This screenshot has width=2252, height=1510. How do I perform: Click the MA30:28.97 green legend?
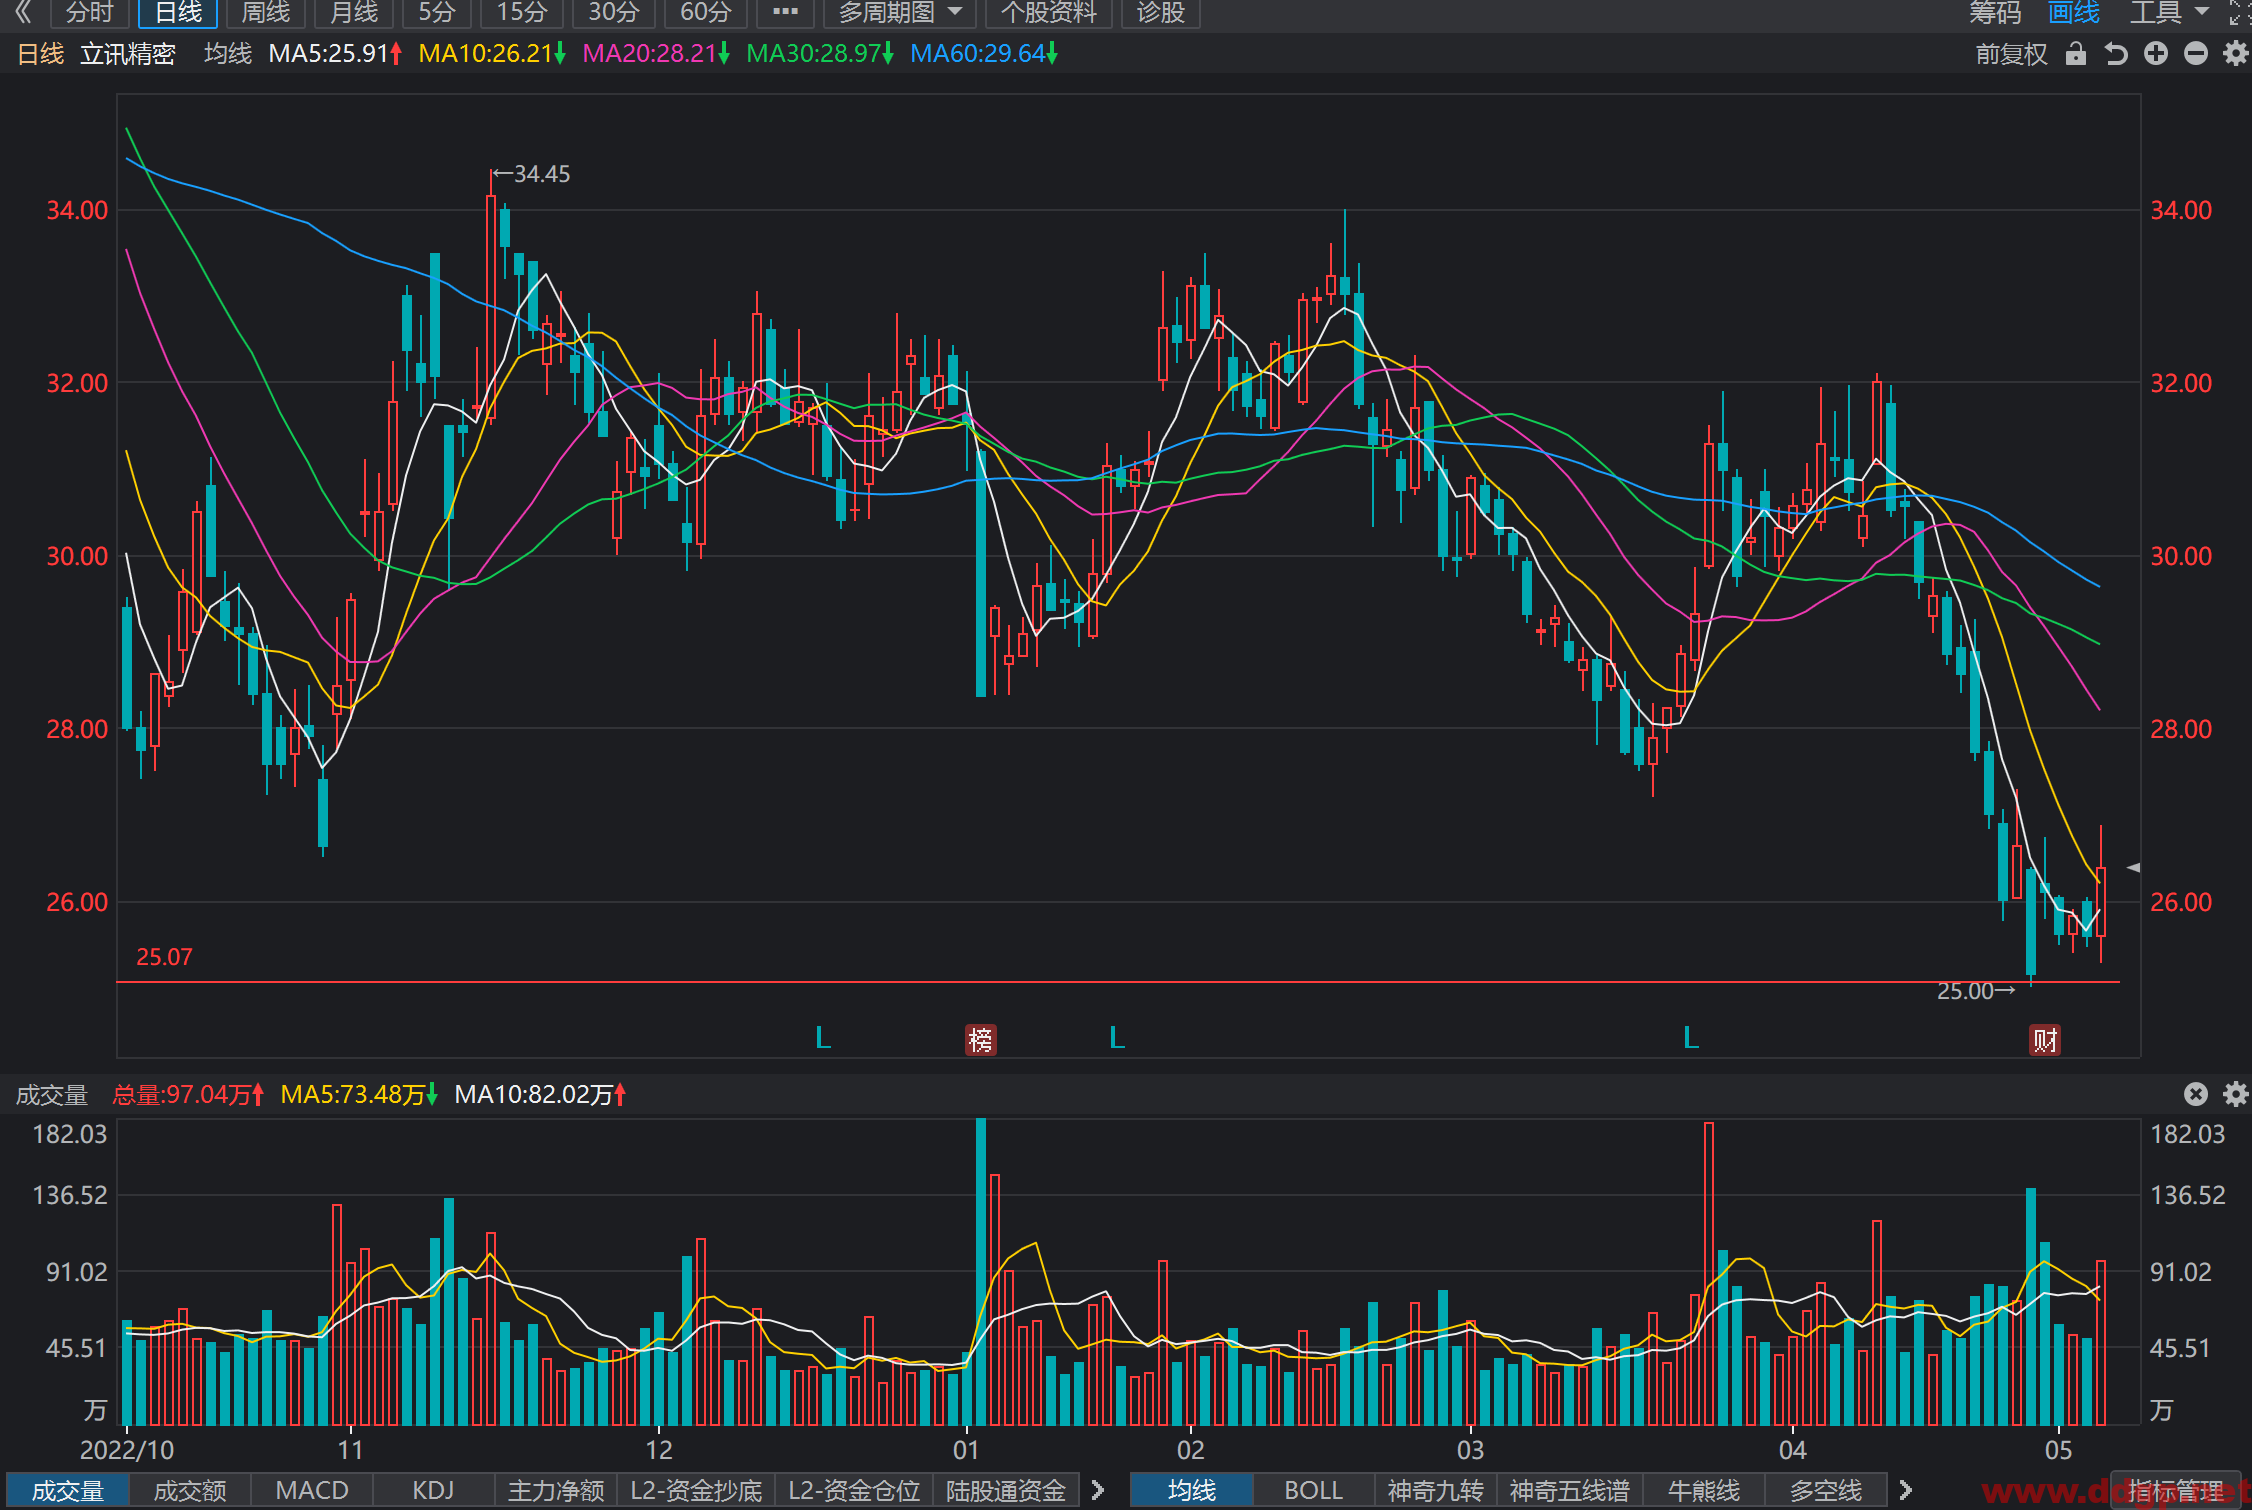click(x=820, y=54)
